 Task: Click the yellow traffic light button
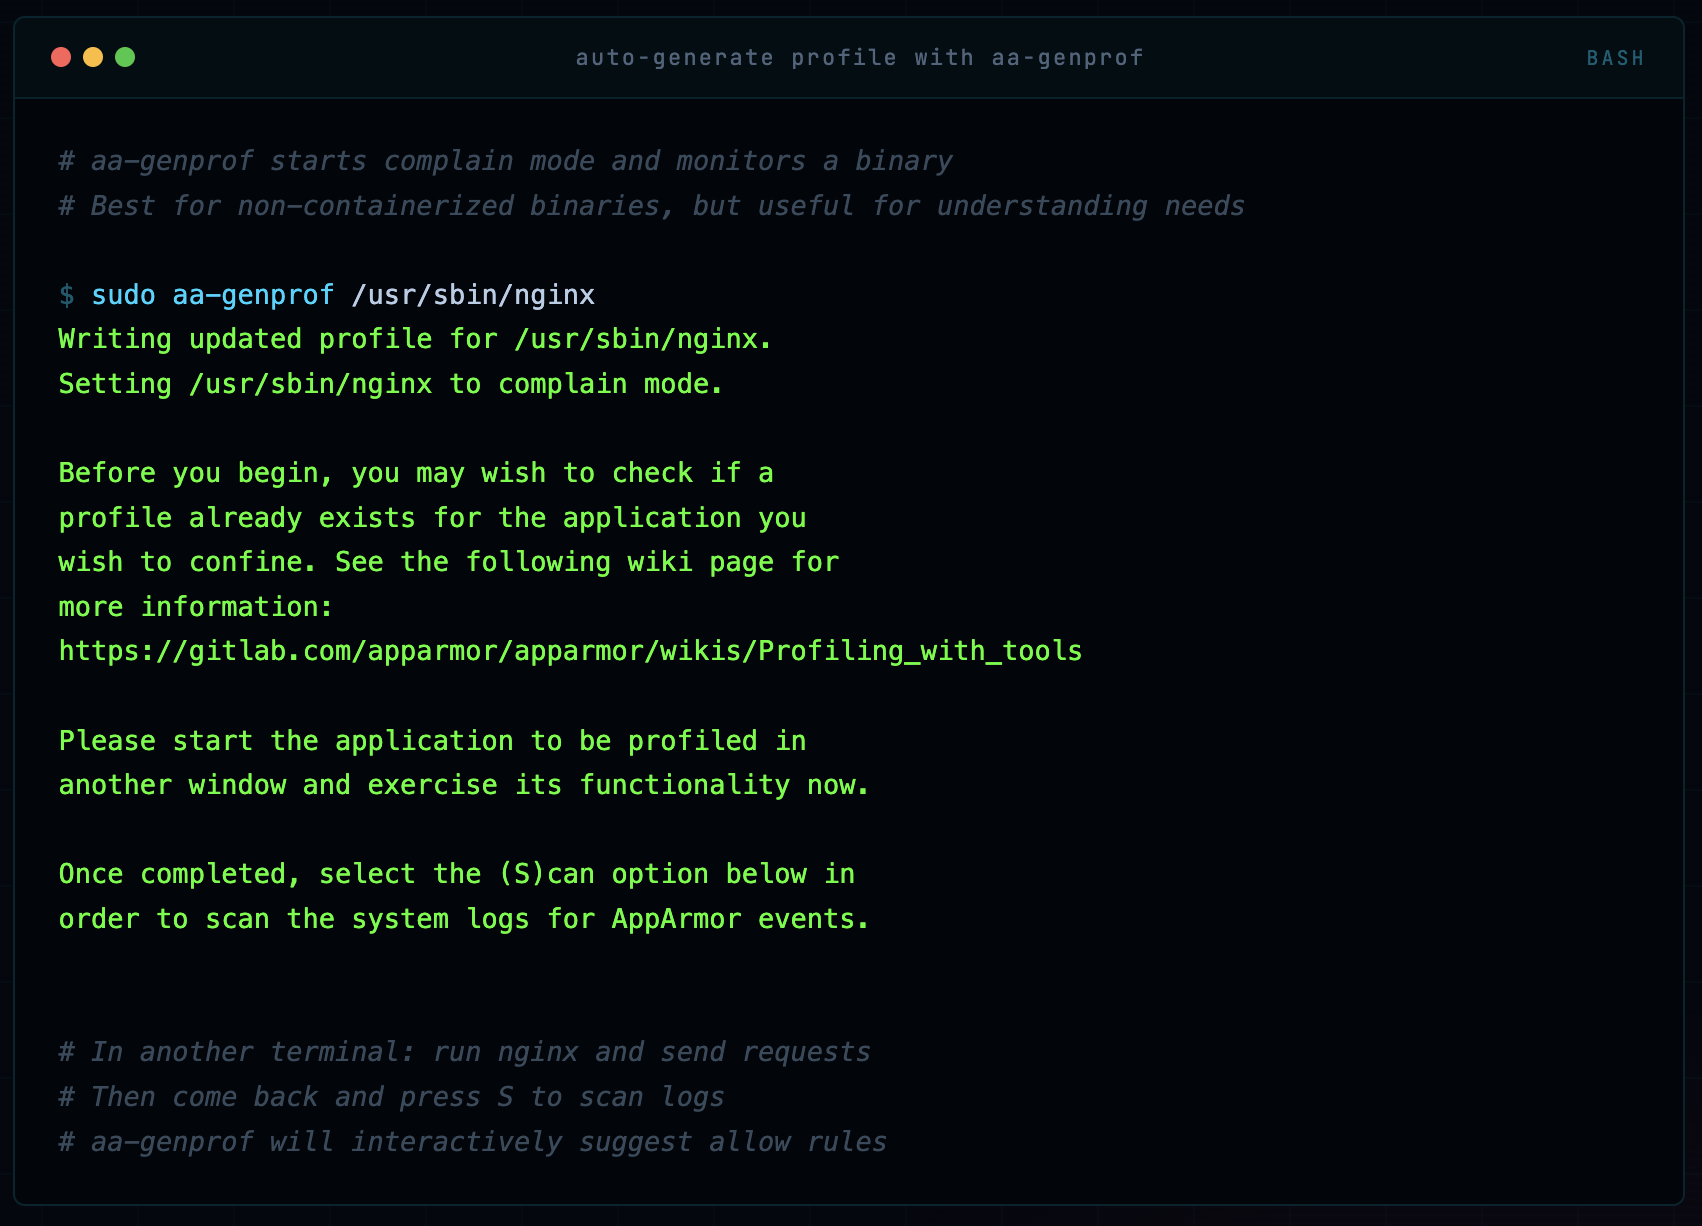pos(93,57)
